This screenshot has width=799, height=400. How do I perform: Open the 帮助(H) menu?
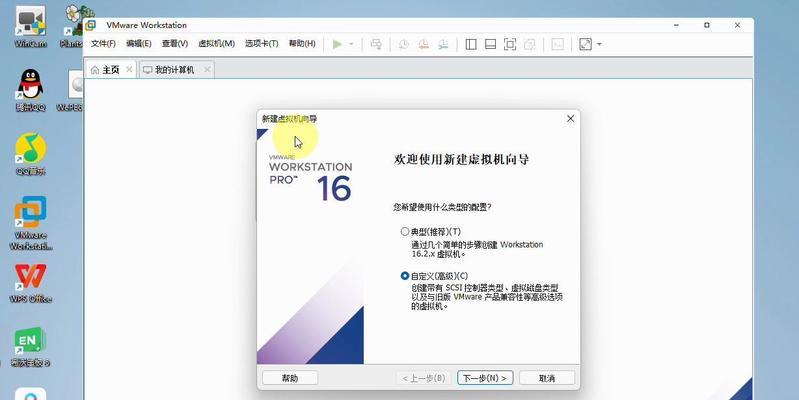point(302,44)
